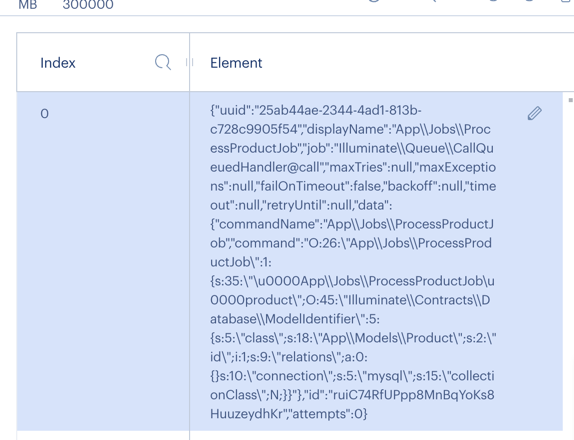Click blank area right of Element header
The image size is (574, 440).
[417, 62]
